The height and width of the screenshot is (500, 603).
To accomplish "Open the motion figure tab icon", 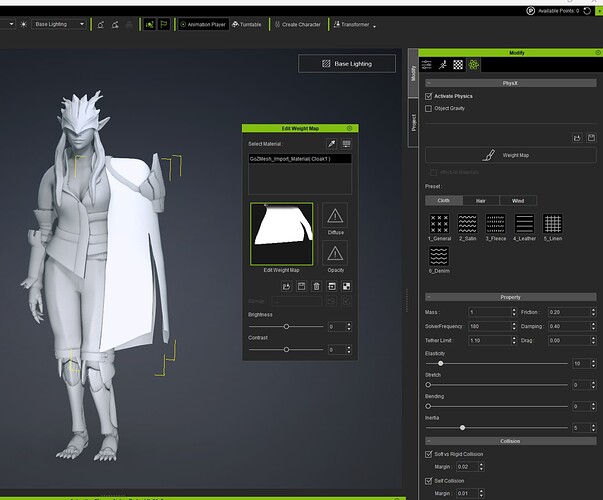I will point(443,65).
